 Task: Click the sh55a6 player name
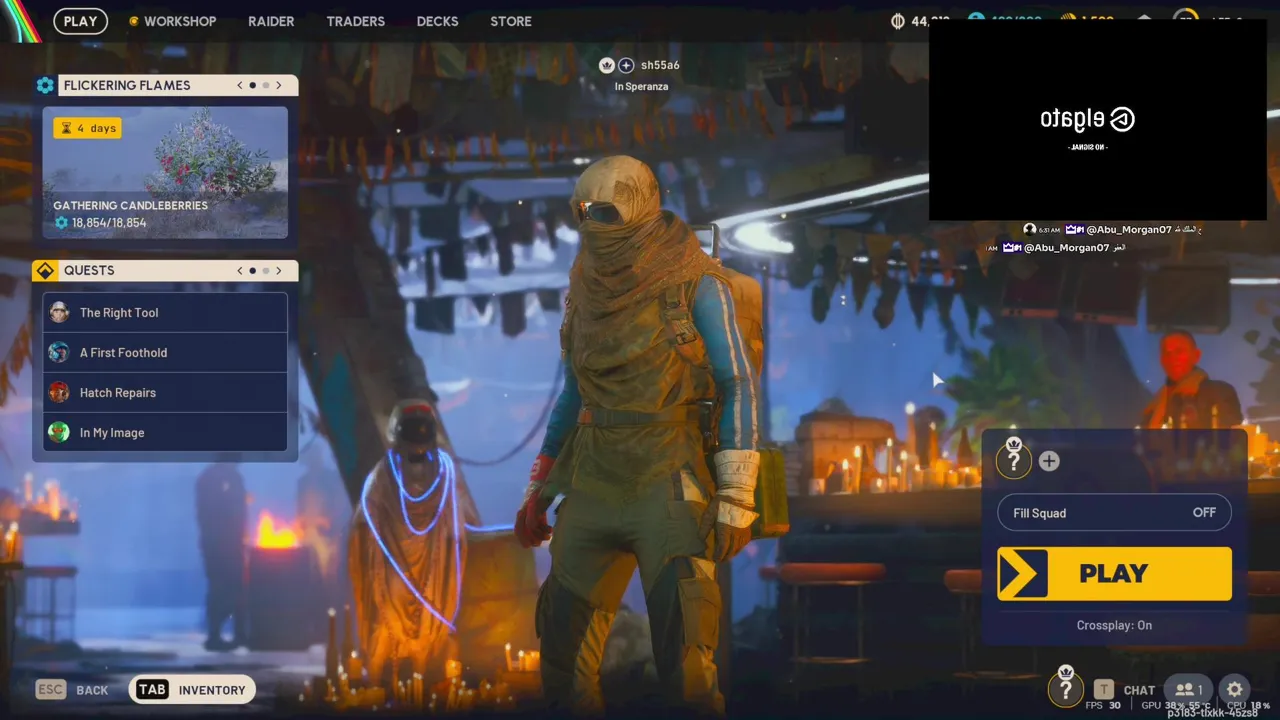coord(660,65)
